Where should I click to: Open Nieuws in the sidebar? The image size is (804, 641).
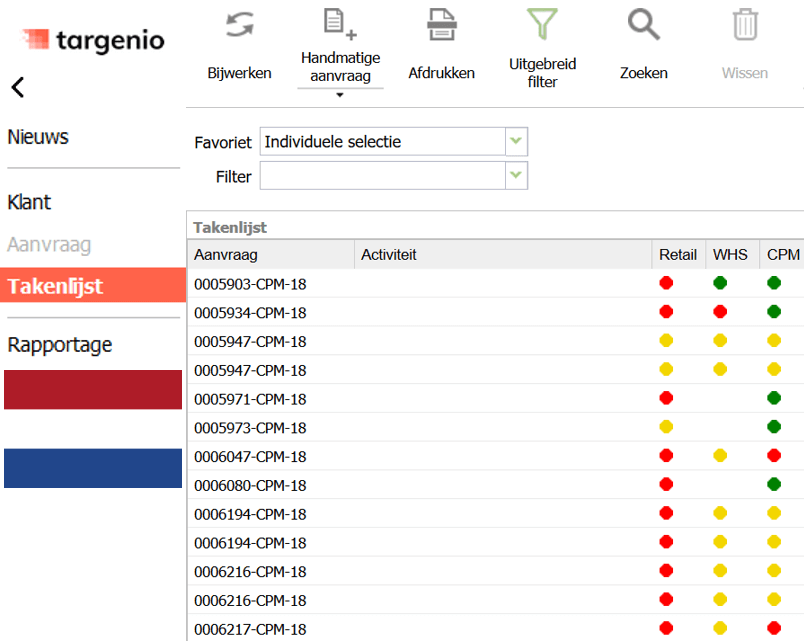[38, 137]
